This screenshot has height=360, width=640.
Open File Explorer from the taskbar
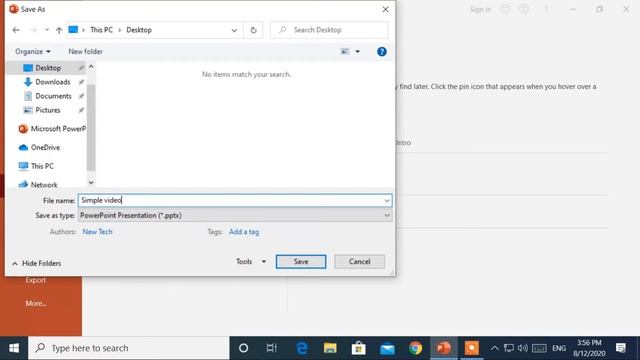[x=330, y=348]
